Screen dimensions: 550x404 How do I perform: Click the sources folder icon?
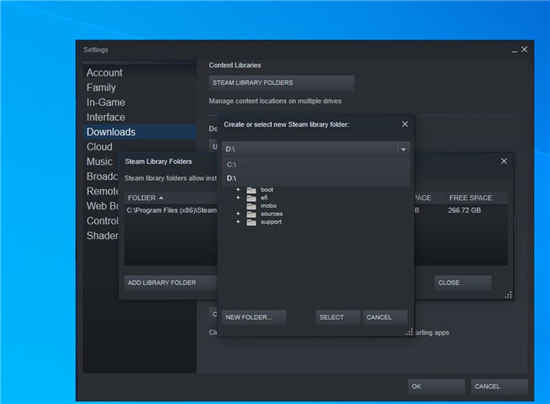(251, 214)
